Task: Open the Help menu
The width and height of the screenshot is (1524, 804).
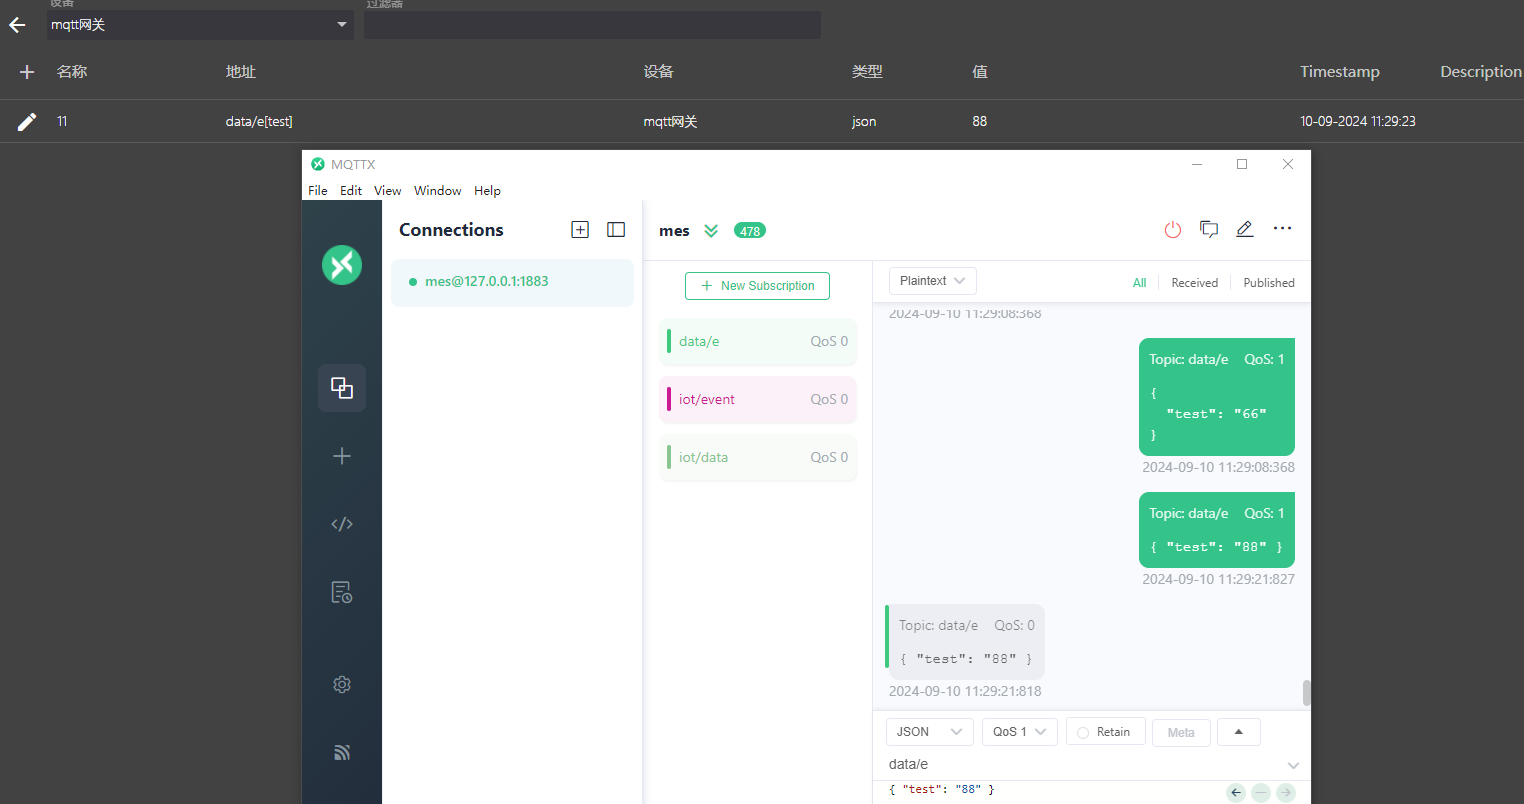Action: click(488, 191)
